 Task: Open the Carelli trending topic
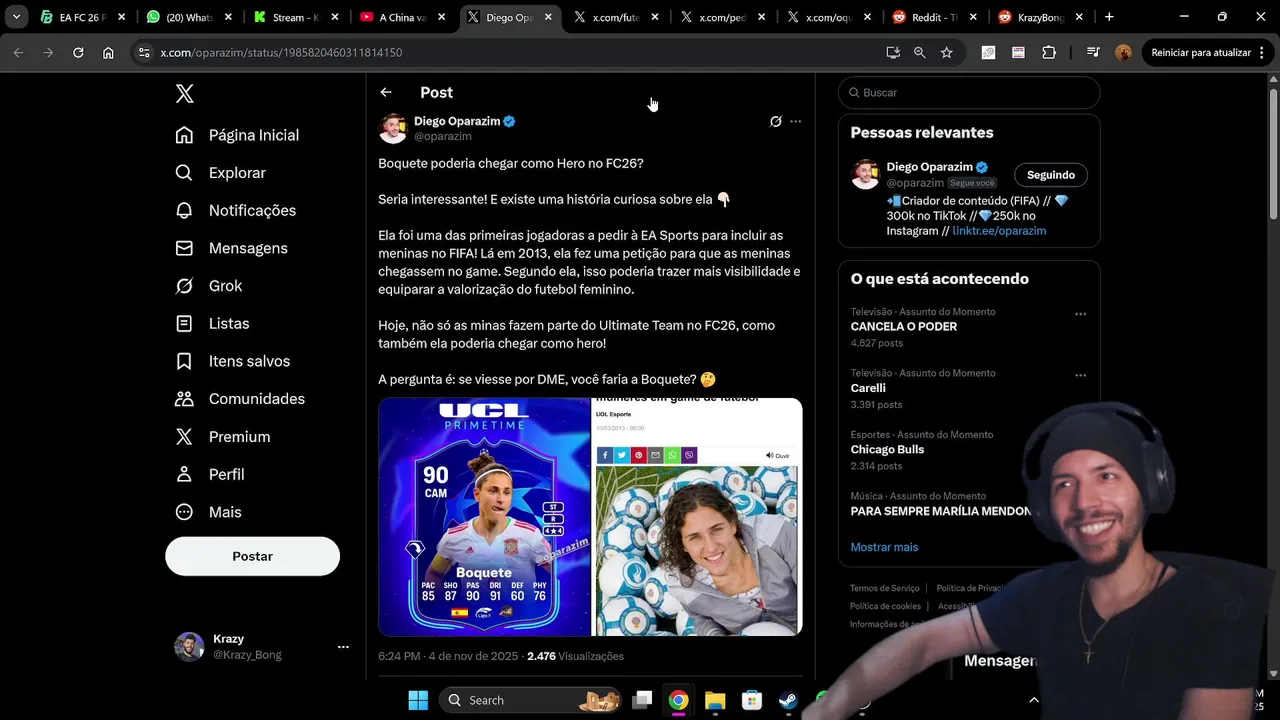click(x=868, y=388)
